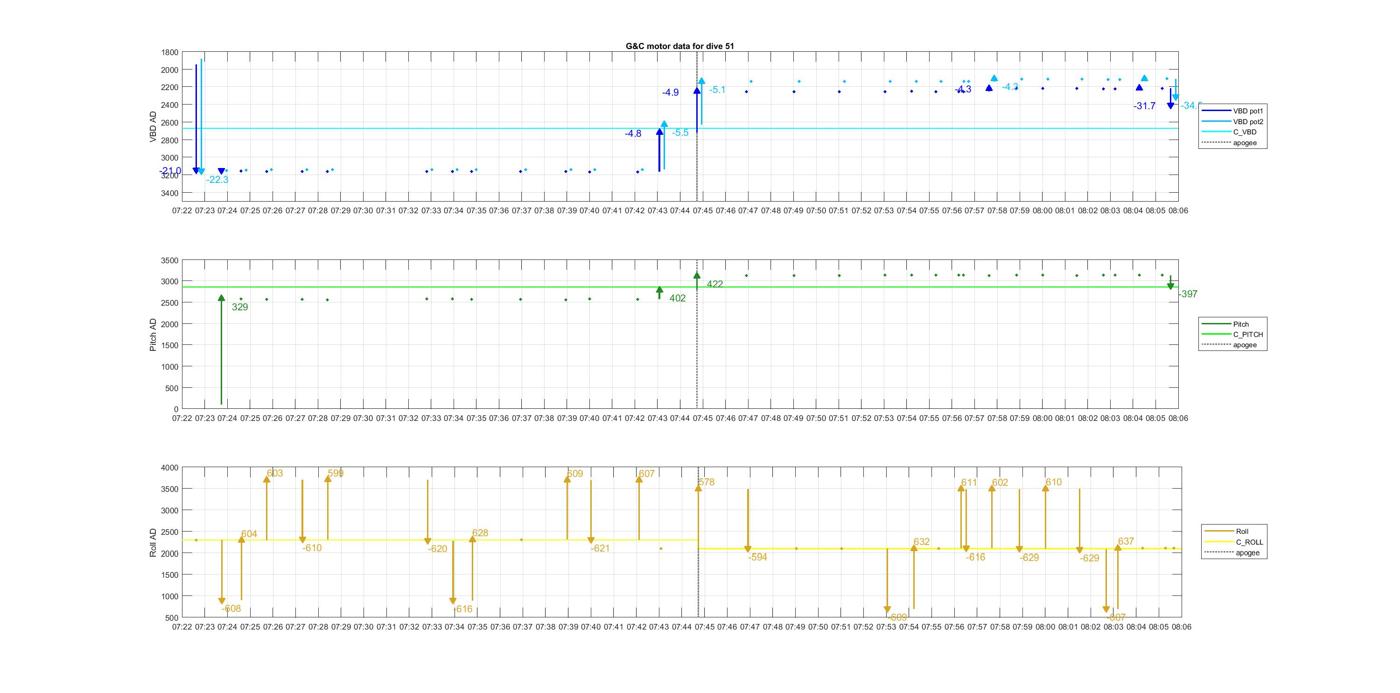This screenshot has width=1400, height=693.
Task: Click the '607' roll label
Action: pos(647,473)
